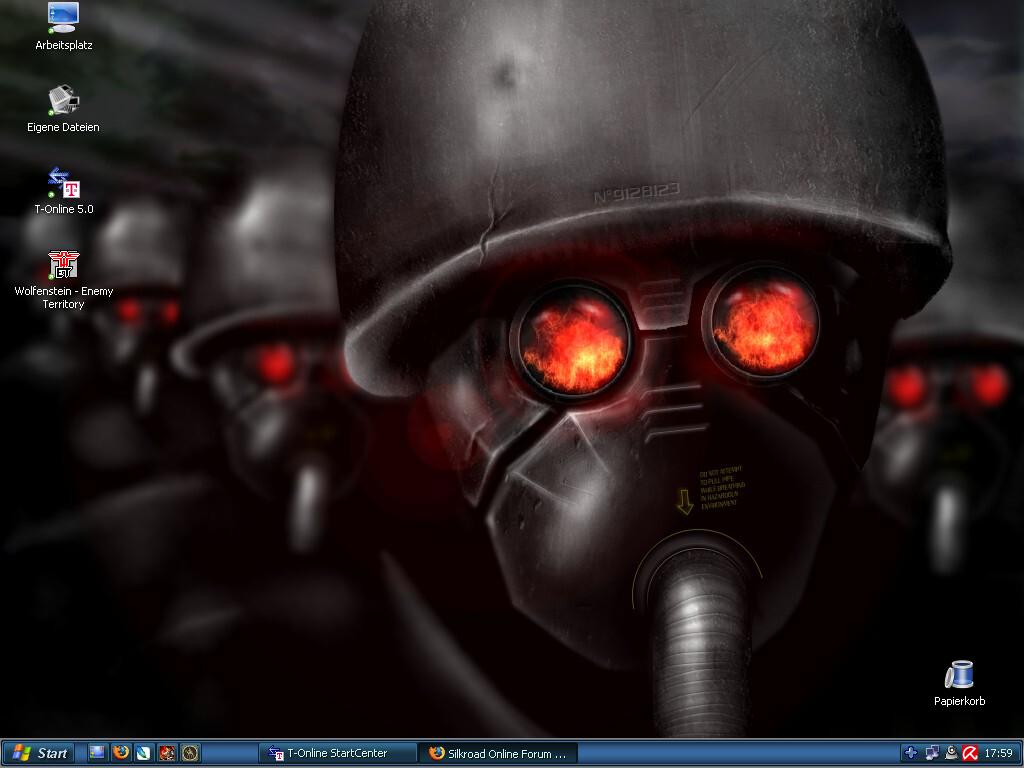Click Show Desktop in Quick Launch
The width and height of the screenshot is (1024, 768).
click(x=97, y=753)
